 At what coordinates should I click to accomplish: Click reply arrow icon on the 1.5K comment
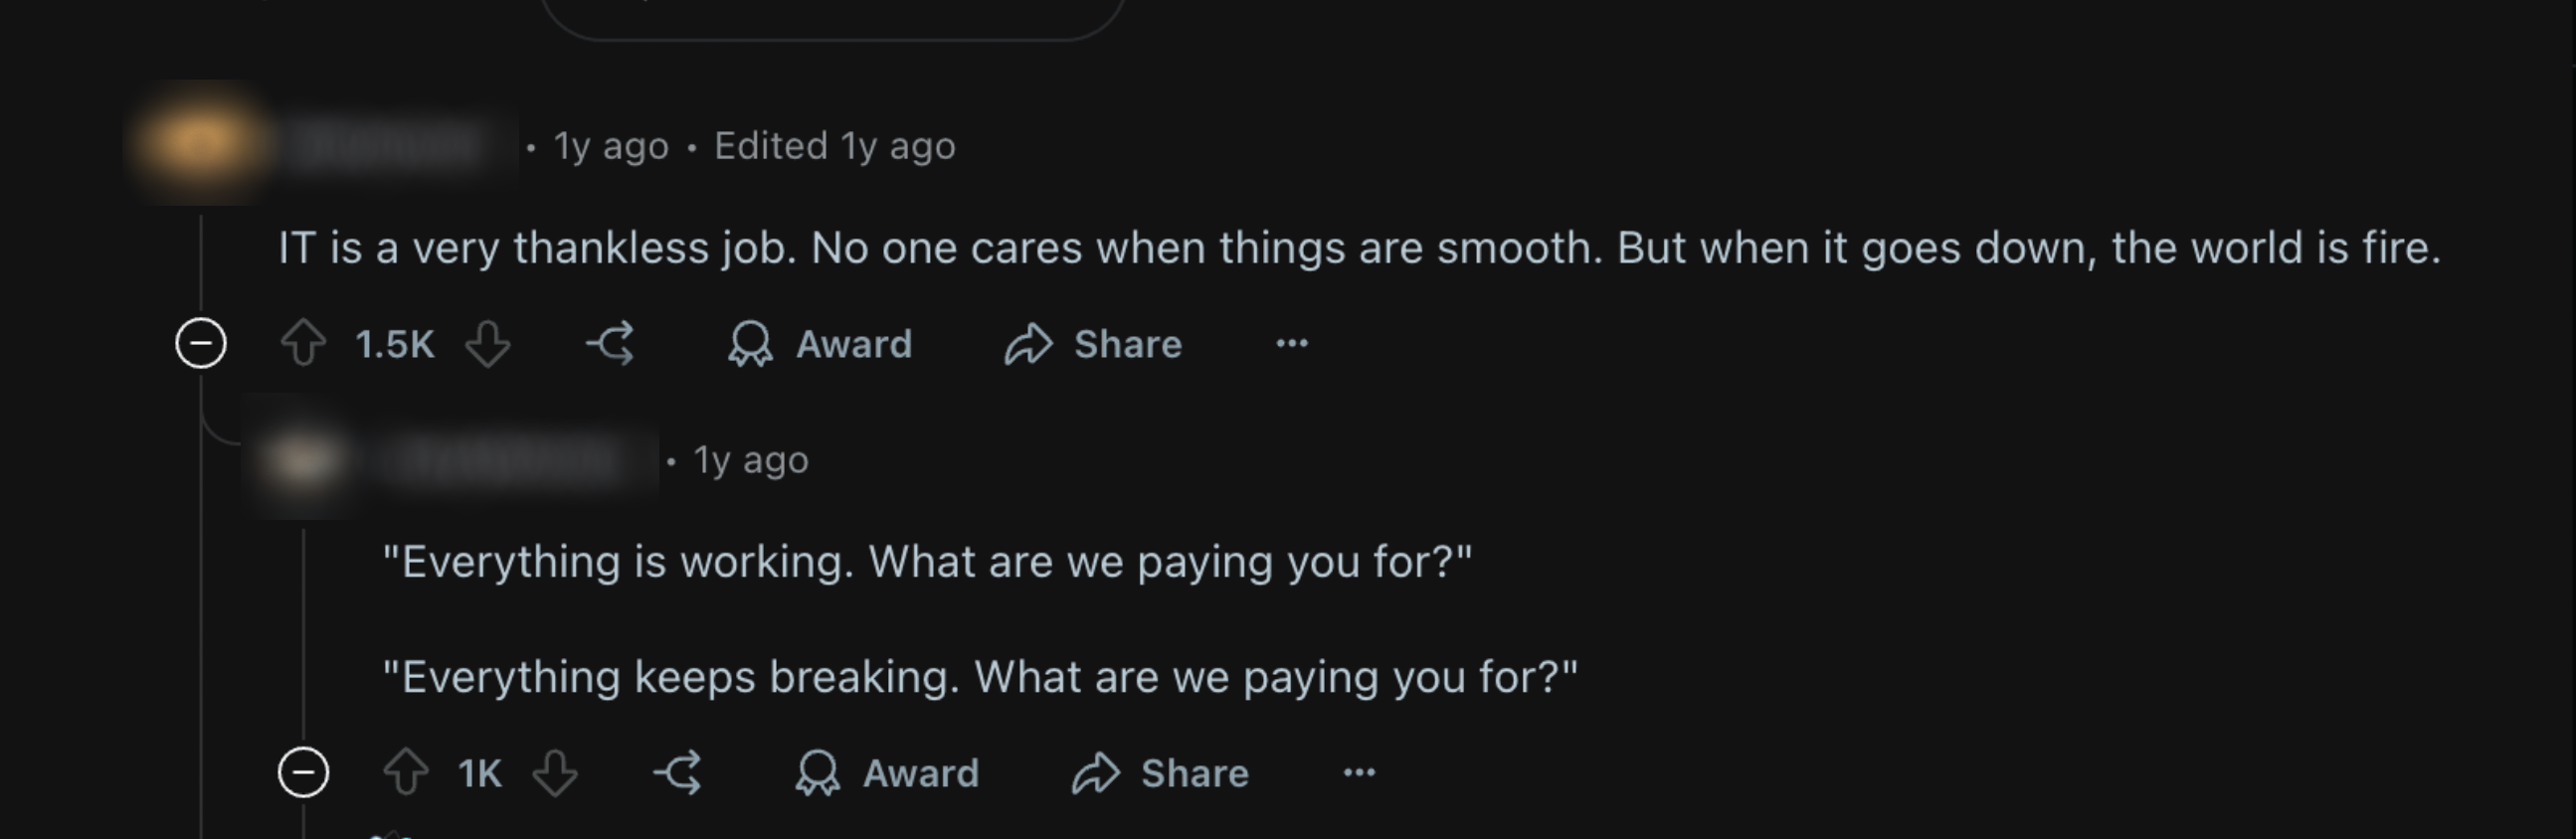611,344
